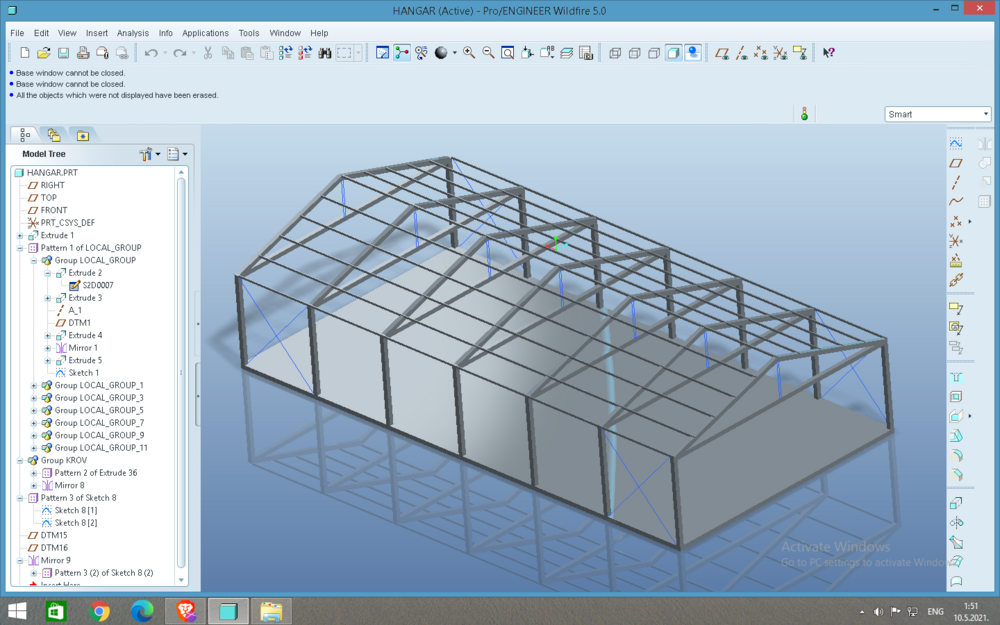Expand the Extrude 1 tree node

click(x=20, y=235)
